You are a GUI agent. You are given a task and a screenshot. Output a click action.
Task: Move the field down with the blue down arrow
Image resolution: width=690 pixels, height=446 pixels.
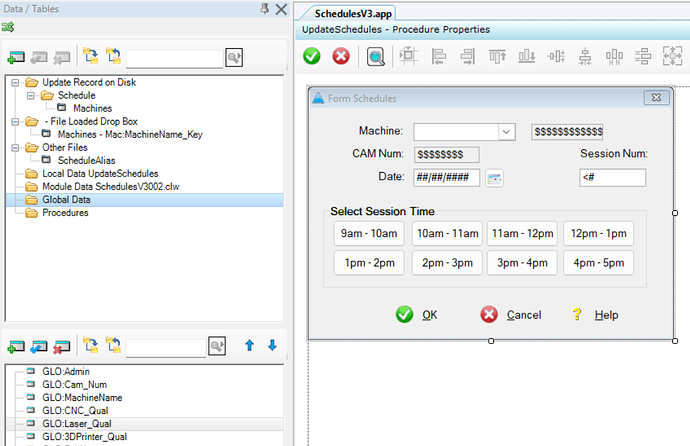tap(272, 345)
